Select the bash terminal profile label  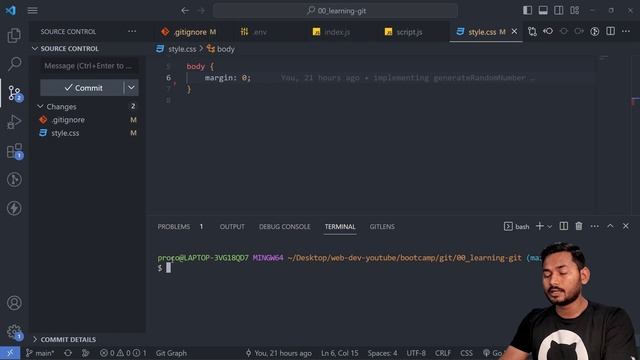pos(517,227)
